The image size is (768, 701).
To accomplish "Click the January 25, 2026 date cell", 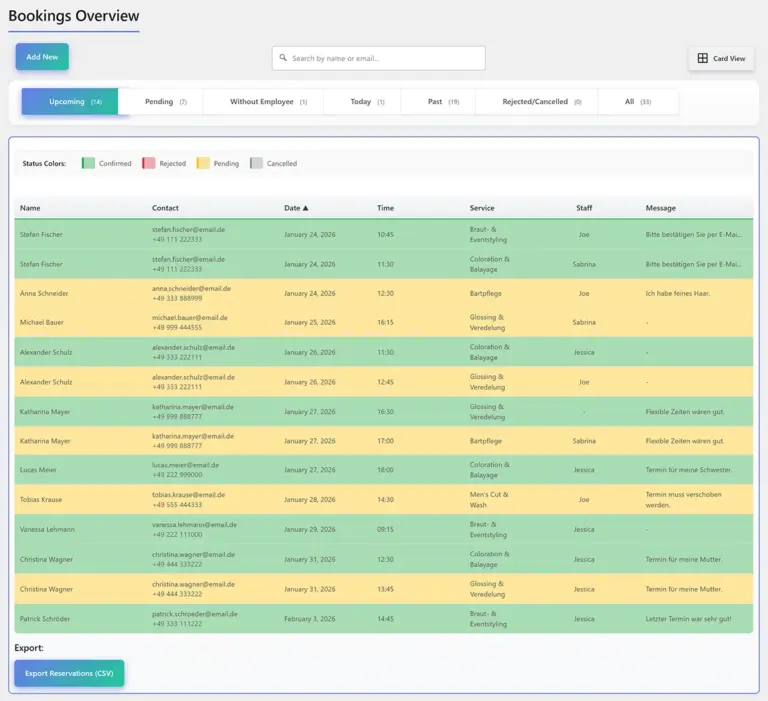I will (x=310, y=322).
